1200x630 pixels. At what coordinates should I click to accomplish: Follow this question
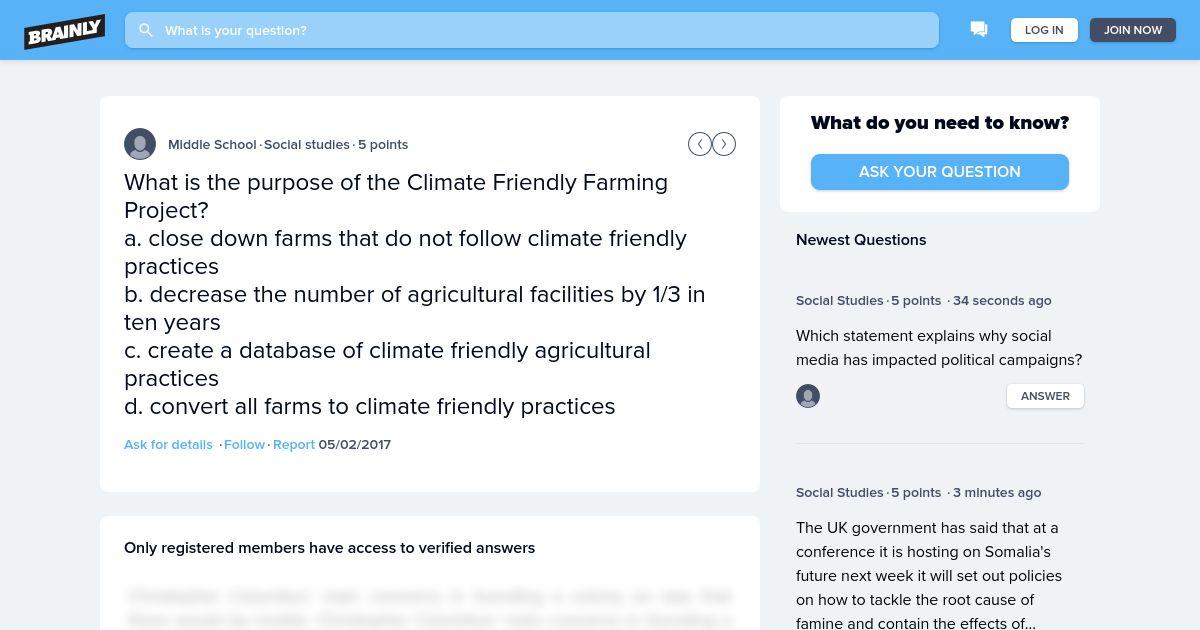point(244,444)
